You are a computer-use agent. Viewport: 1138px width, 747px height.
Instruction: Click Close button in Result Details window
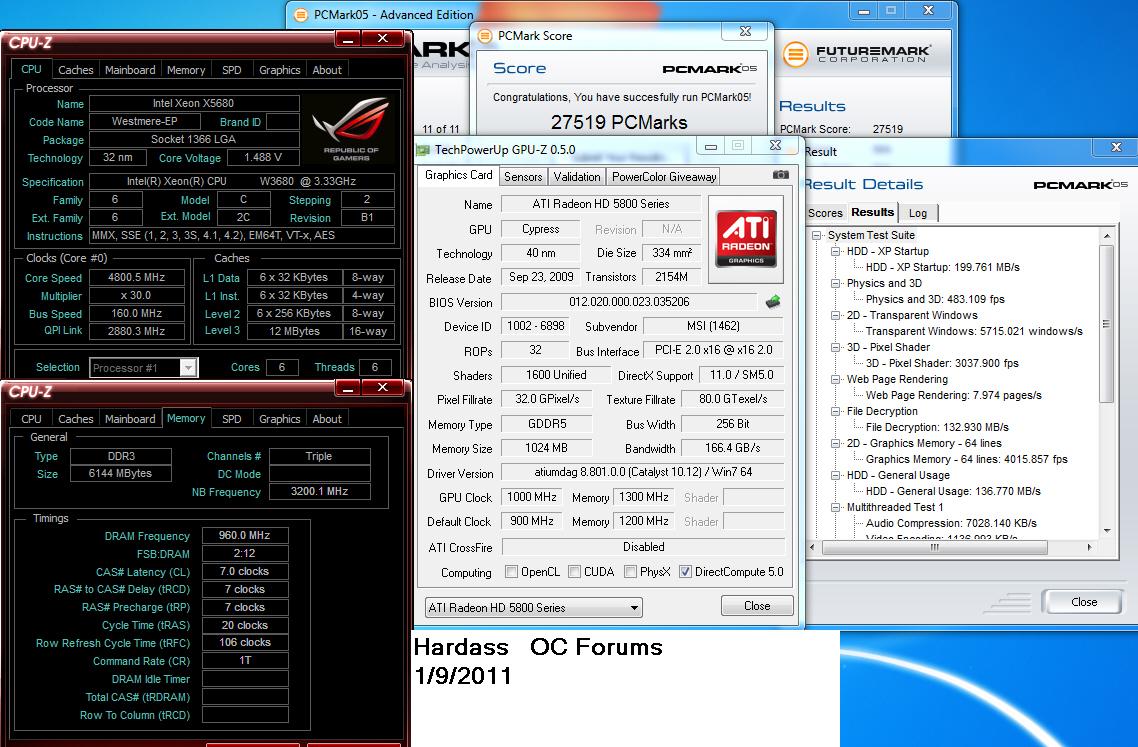(1084, 602)
